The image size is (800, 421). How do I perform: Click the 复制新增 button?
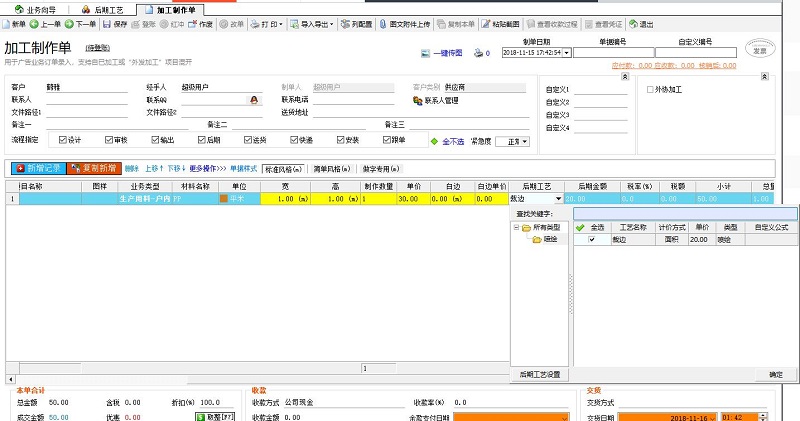point(94,168)
